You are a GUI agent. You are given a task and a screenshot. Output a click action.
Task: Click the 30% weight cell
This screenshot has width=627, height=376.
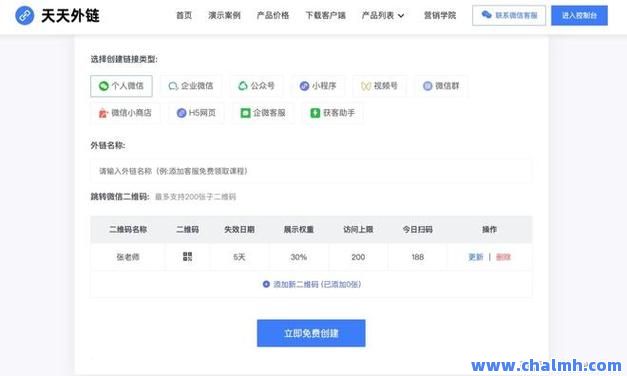[299, 257]
